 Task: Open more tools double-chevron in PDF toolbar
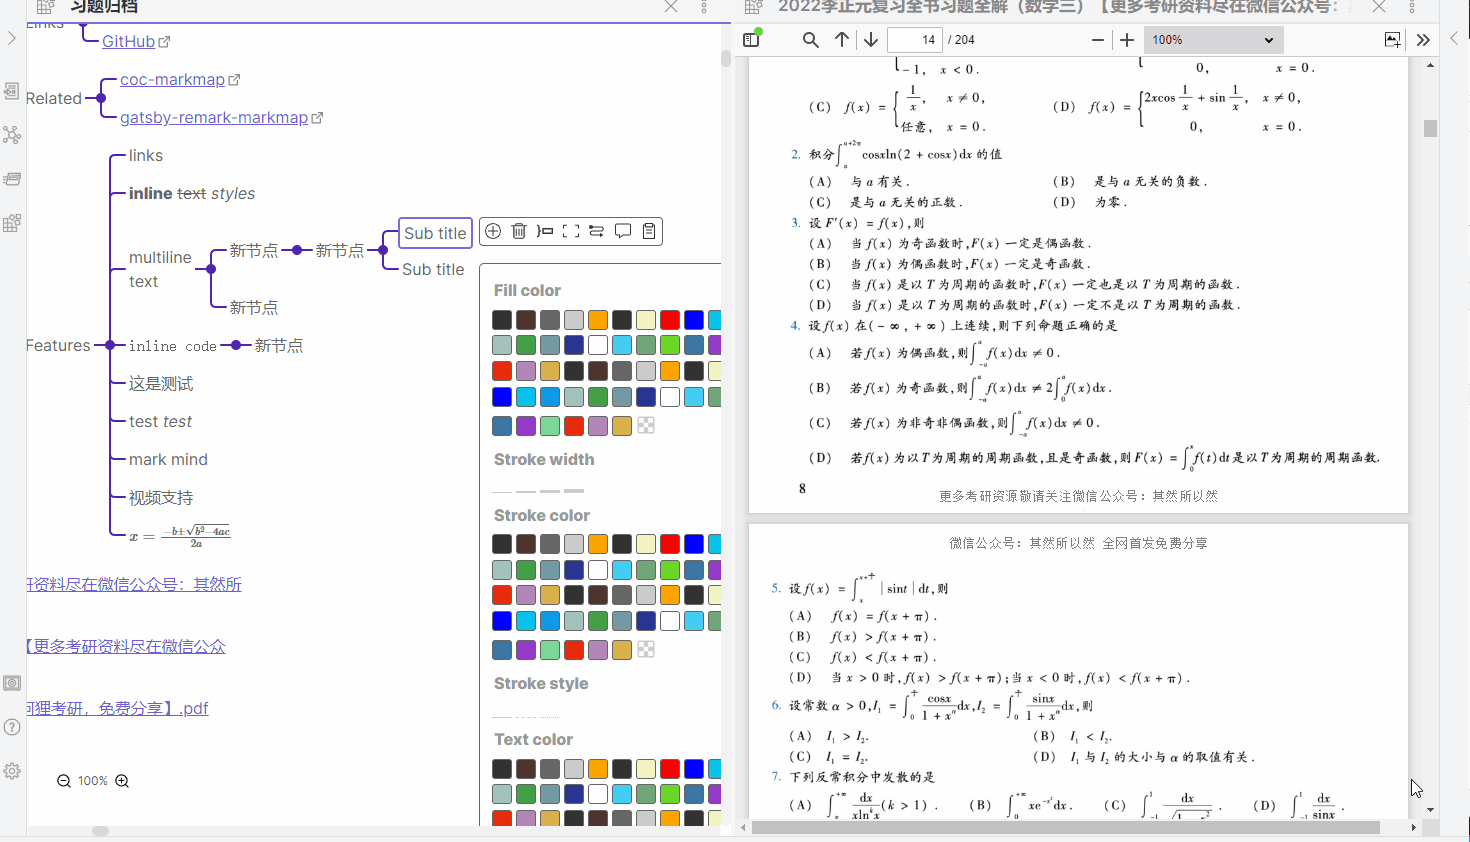1423,40
